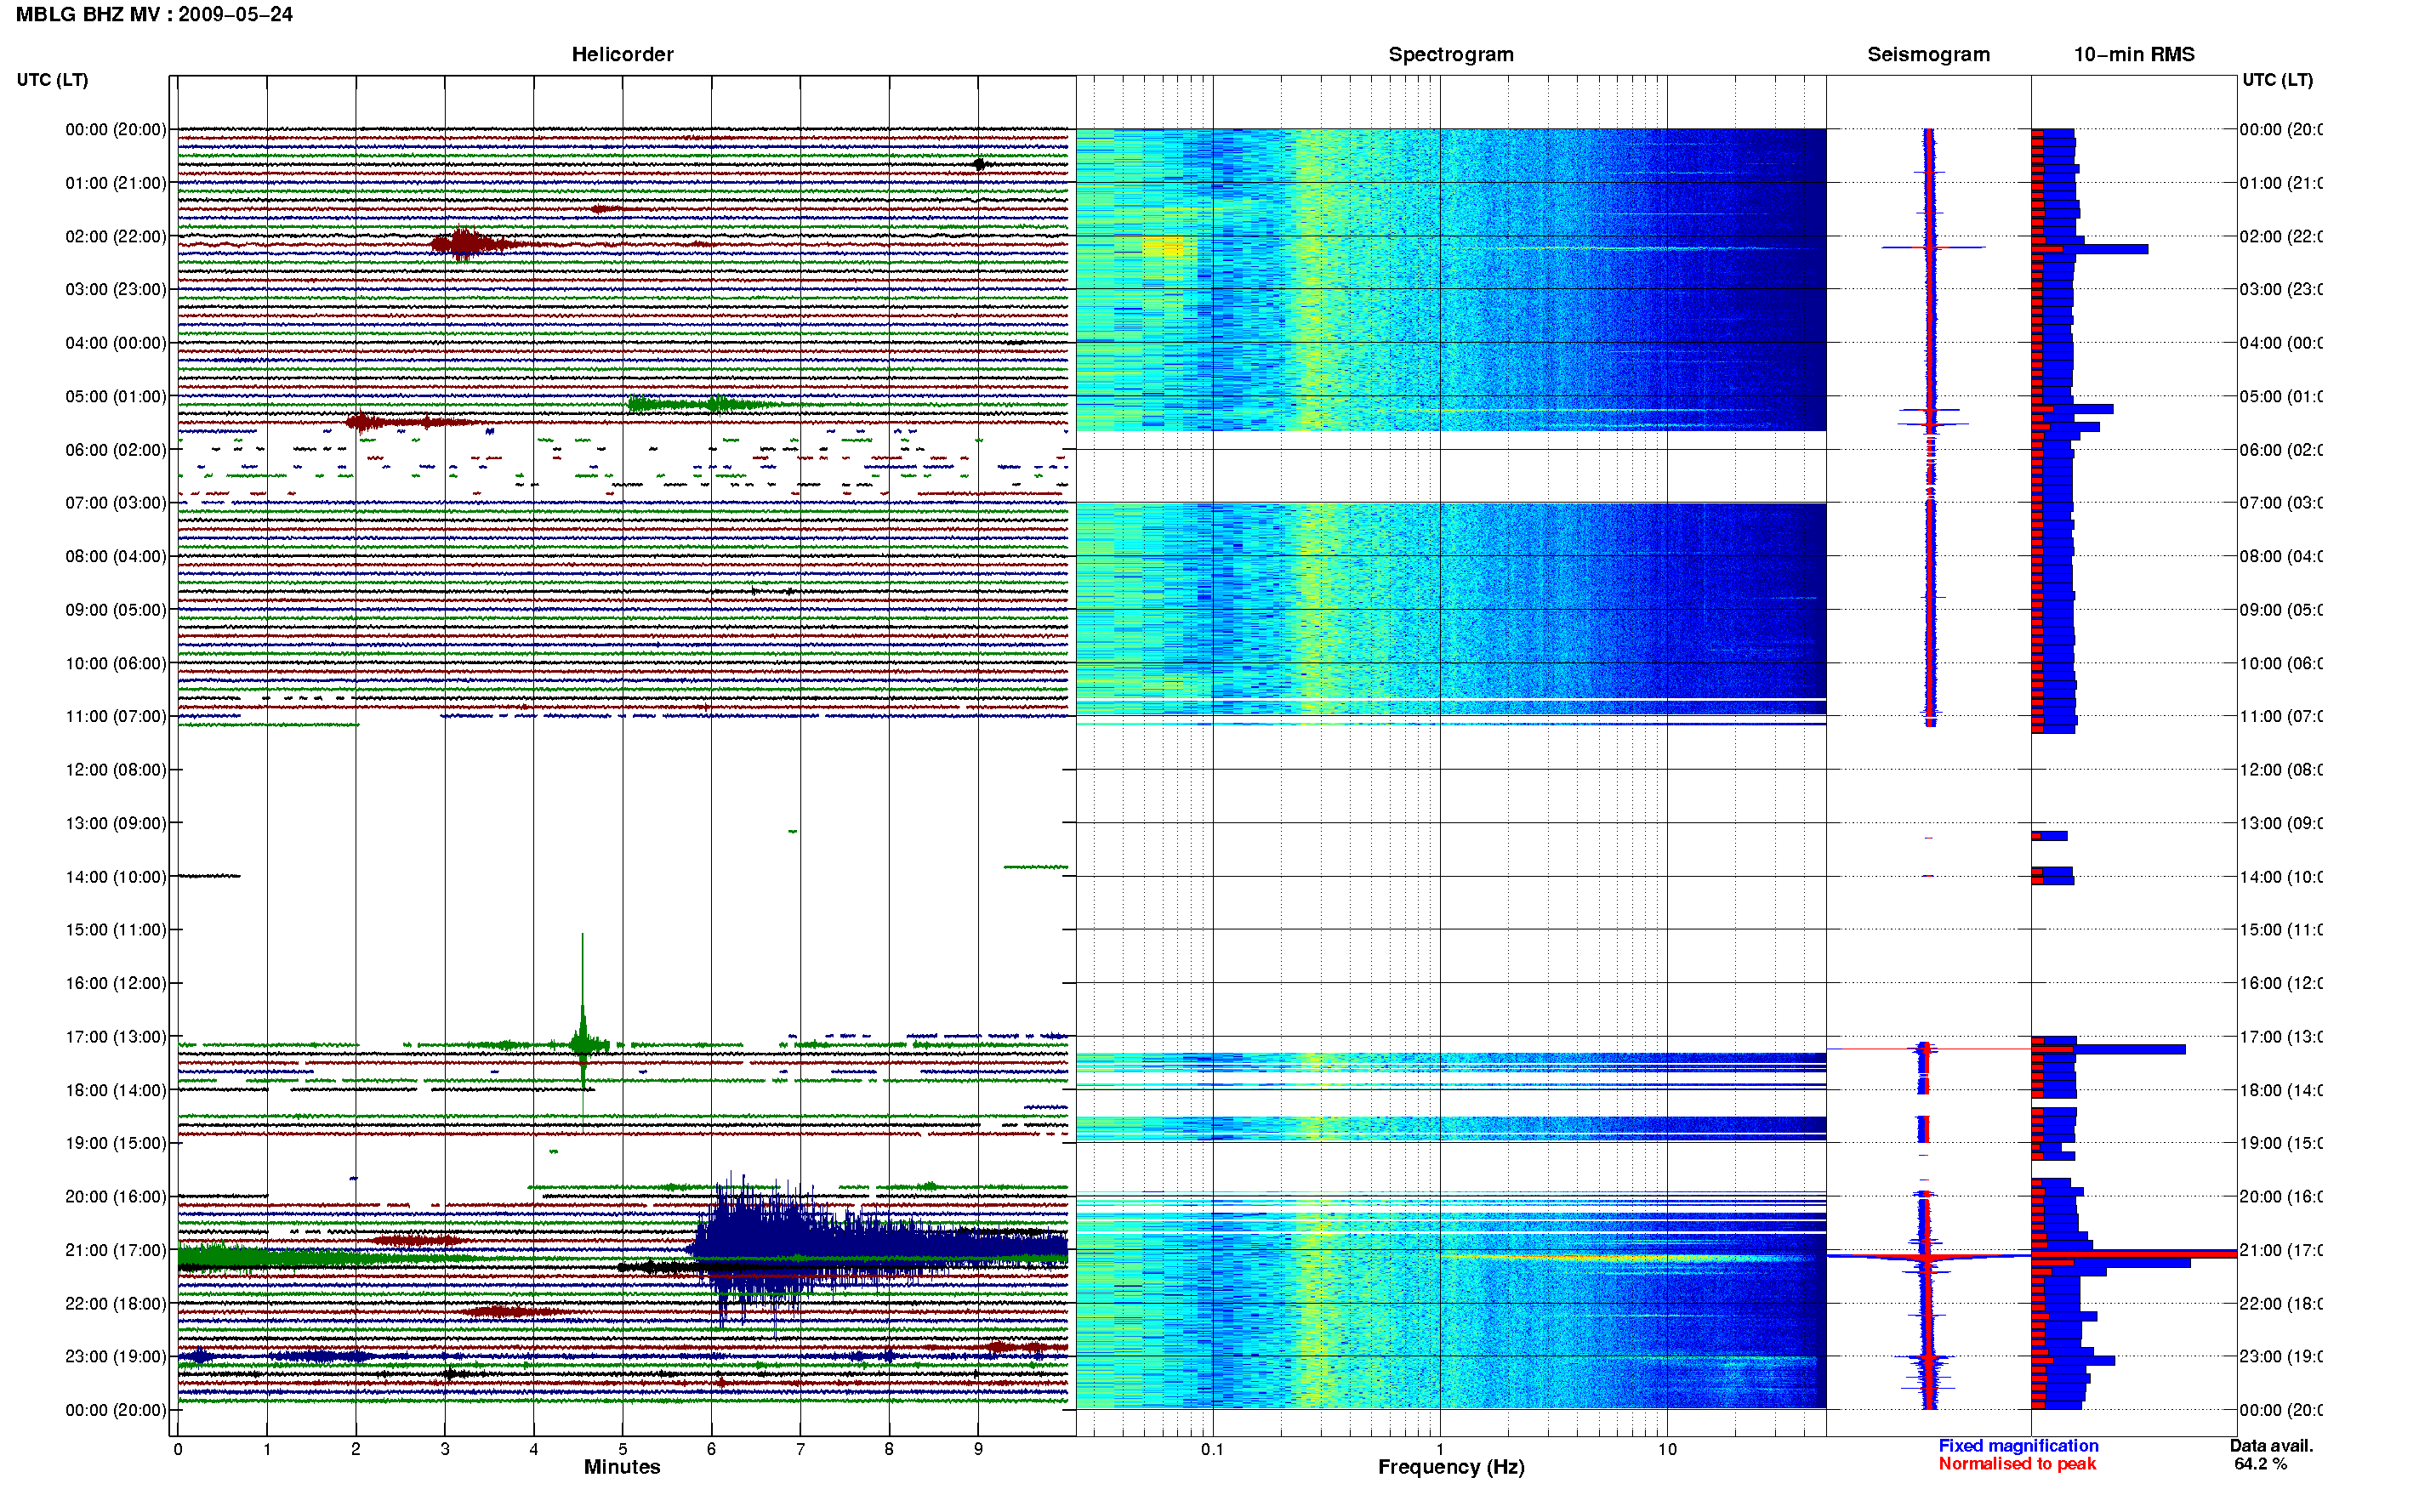Viewport: 2419px width, 1512px height.
Task: Click the 'Data avail.' label
Action: pos(2271,1446)
